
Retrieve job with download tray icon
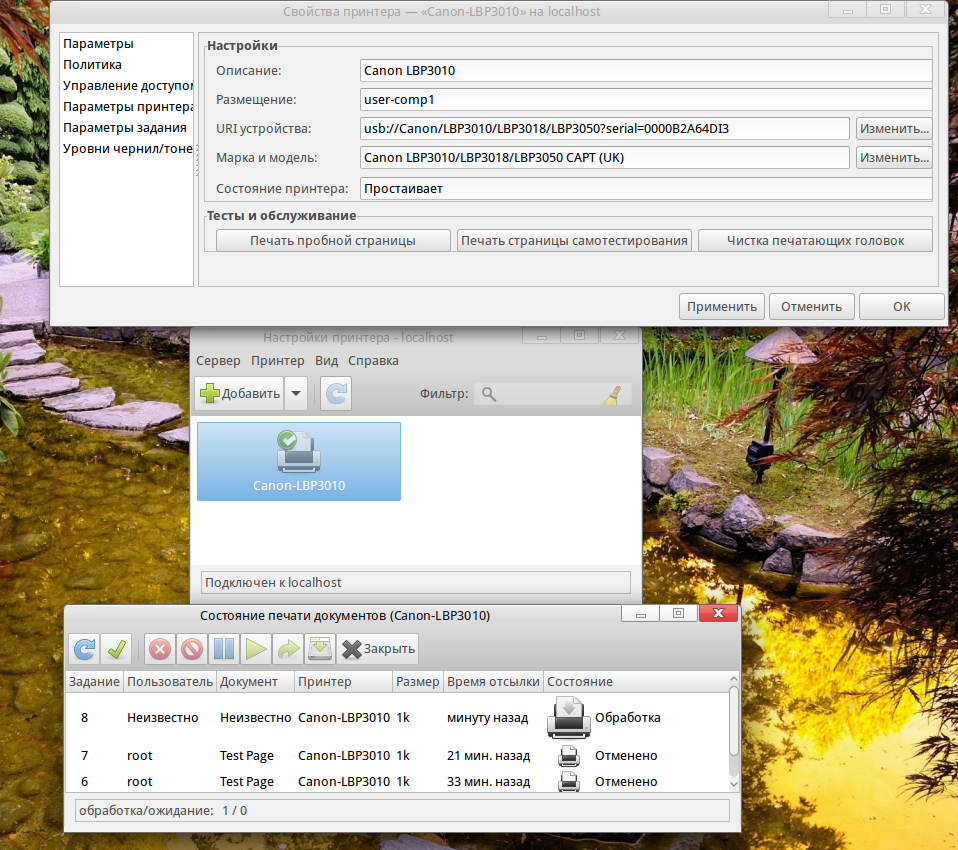coord(319,649)
